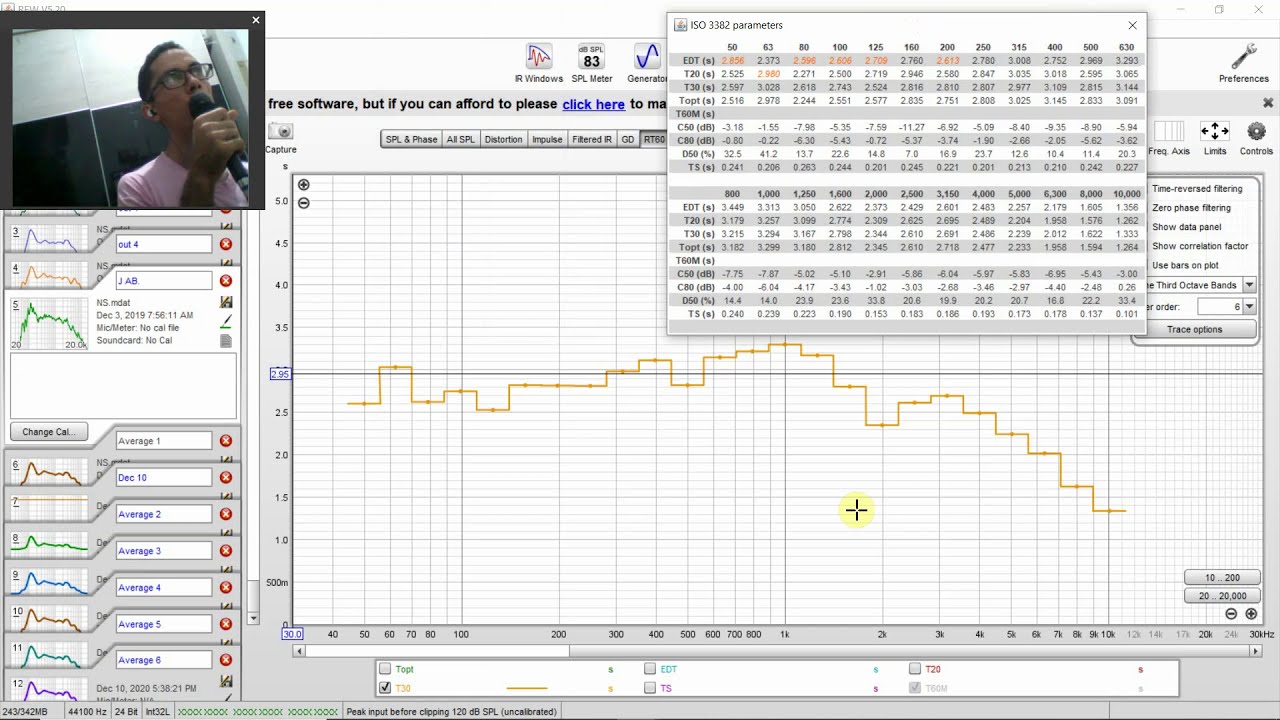
Task: Click the 'Average 1' name field
Action: click(x=163, y=441)
